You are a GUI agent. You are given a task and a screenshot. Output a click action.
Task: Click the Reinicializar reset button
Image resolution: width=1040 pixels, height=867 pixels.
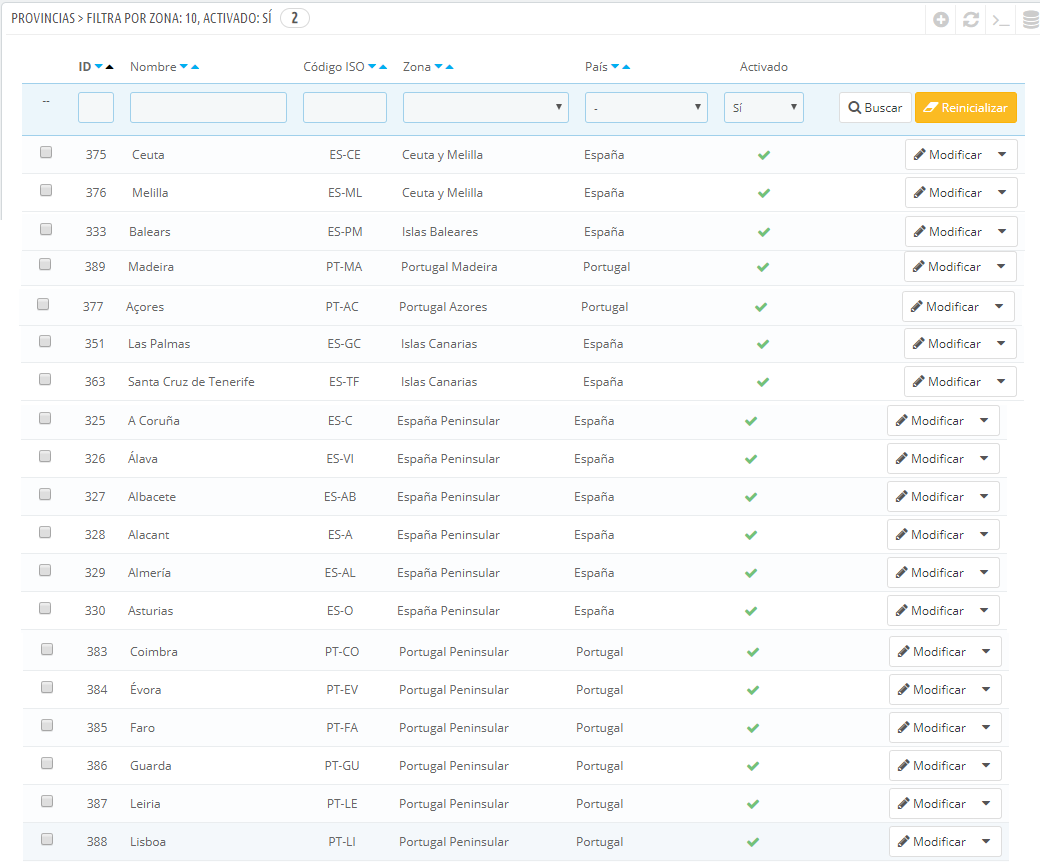point(965,108)
